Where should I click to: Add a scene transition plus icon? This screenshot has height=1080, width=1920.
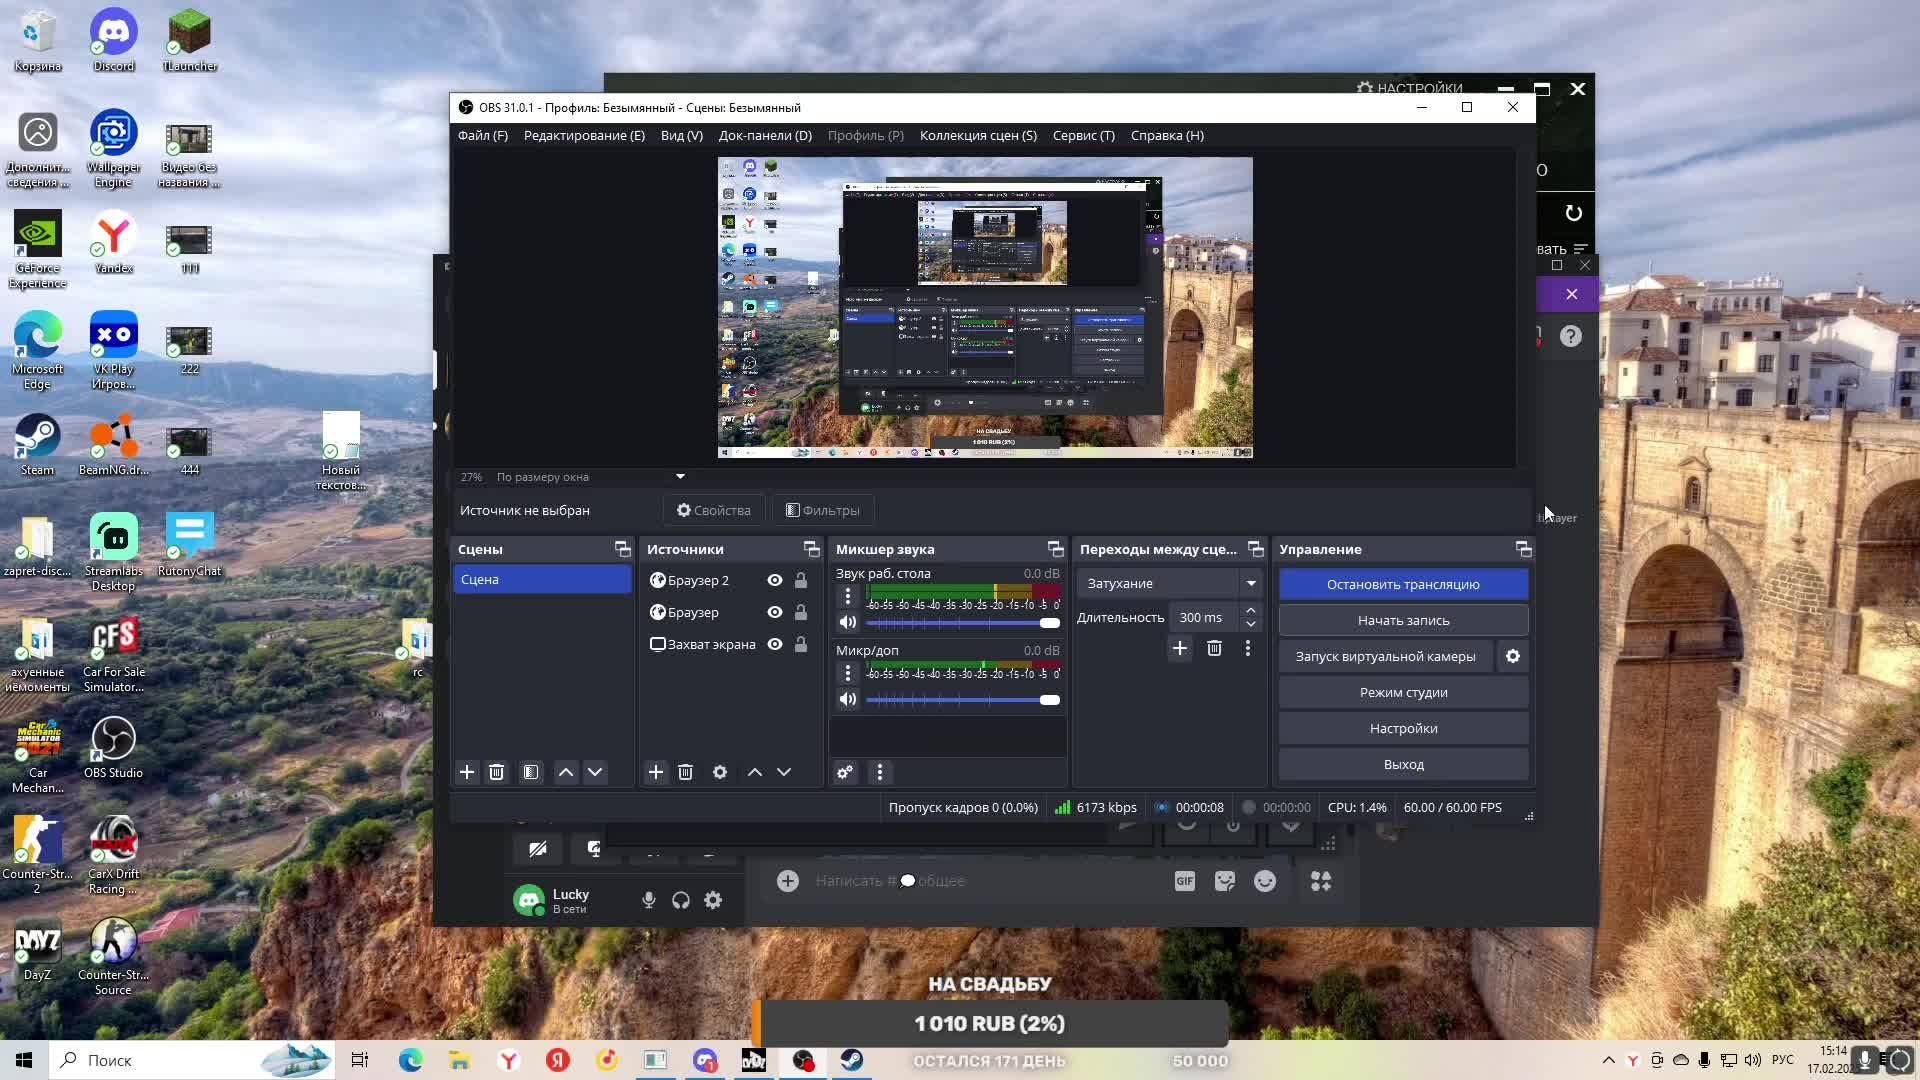tap(1180, 649)
